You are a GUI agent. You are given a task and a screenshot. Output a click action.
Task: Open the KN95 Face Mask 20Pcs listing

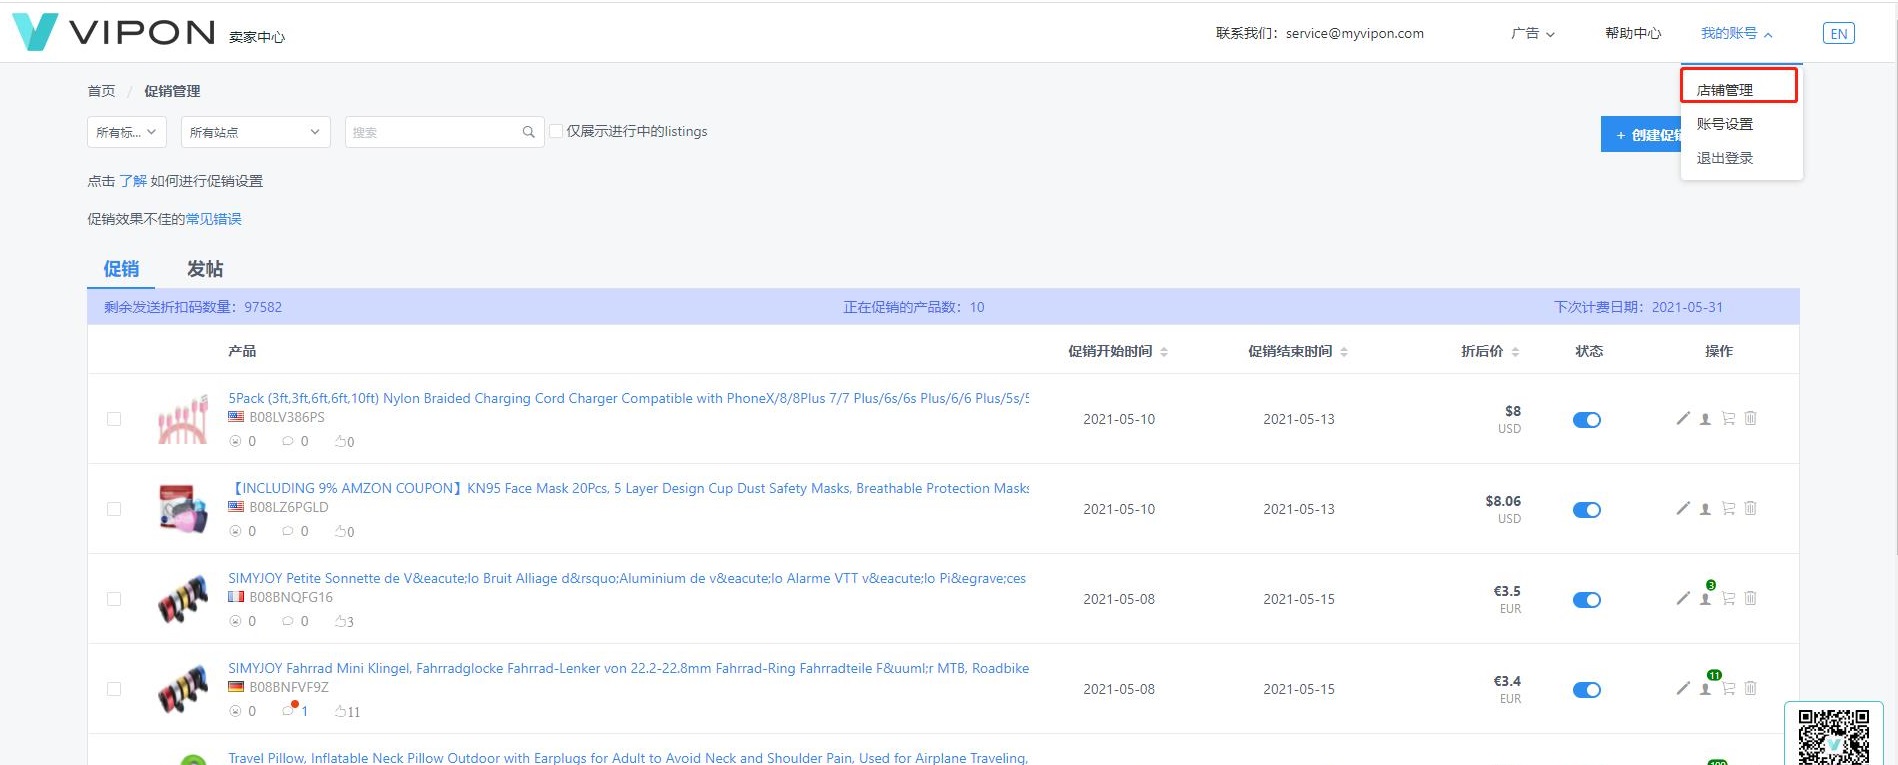(x=628, y=488)
